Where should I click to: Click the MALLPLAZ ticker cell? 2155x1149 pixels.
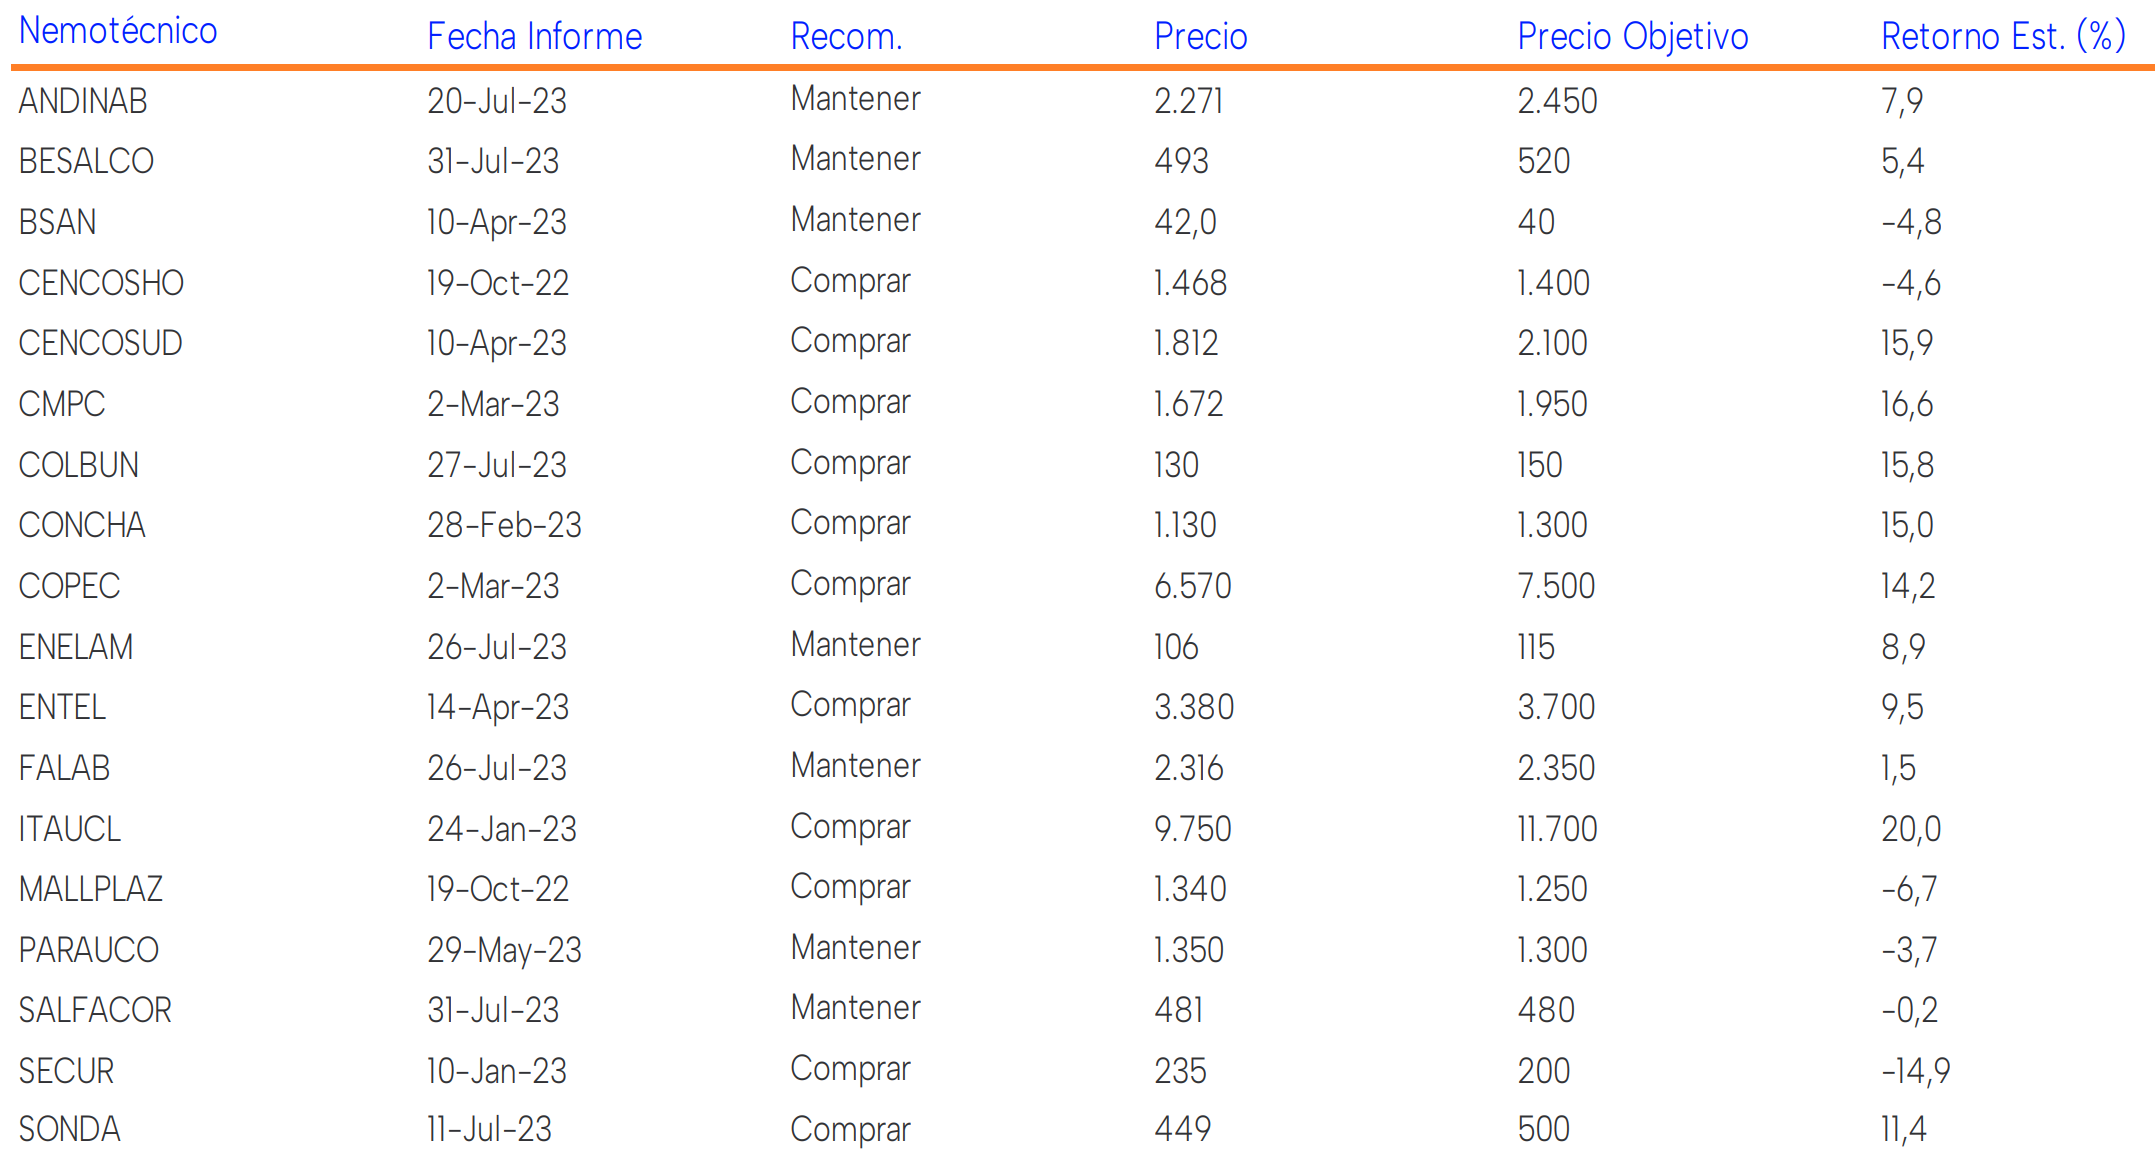tap(90, 889)
